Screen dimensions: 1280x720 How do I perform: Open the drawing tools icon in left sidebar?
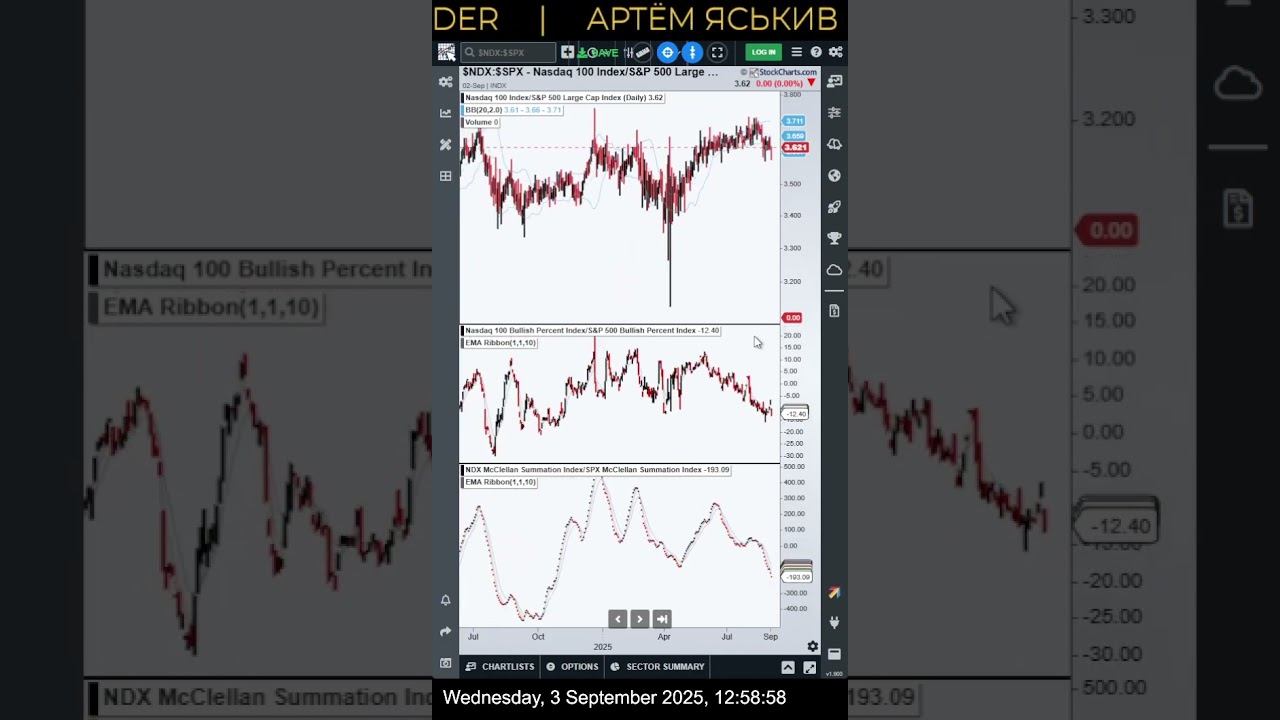446,144
